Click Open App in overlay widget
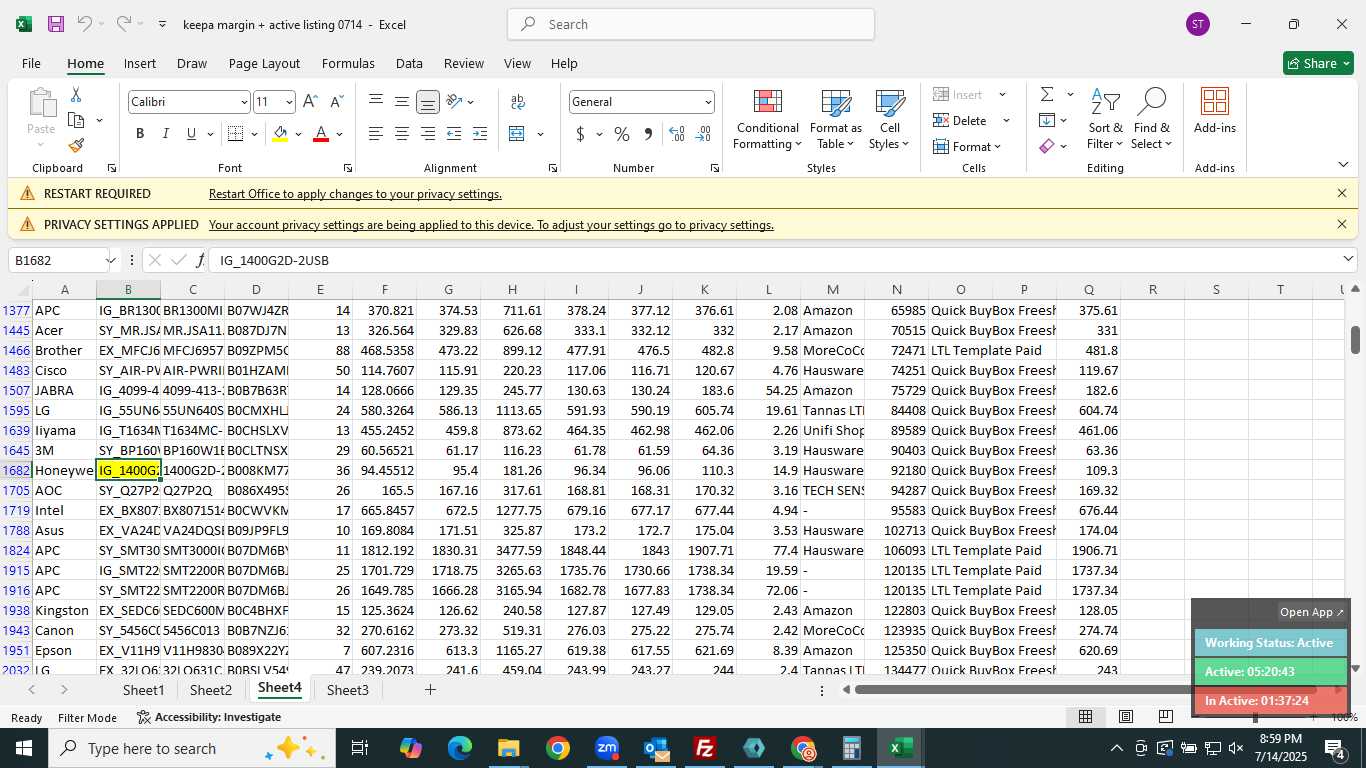Screen dimensions: 1366x768 pyautogui.click(x=1312, y=612)
